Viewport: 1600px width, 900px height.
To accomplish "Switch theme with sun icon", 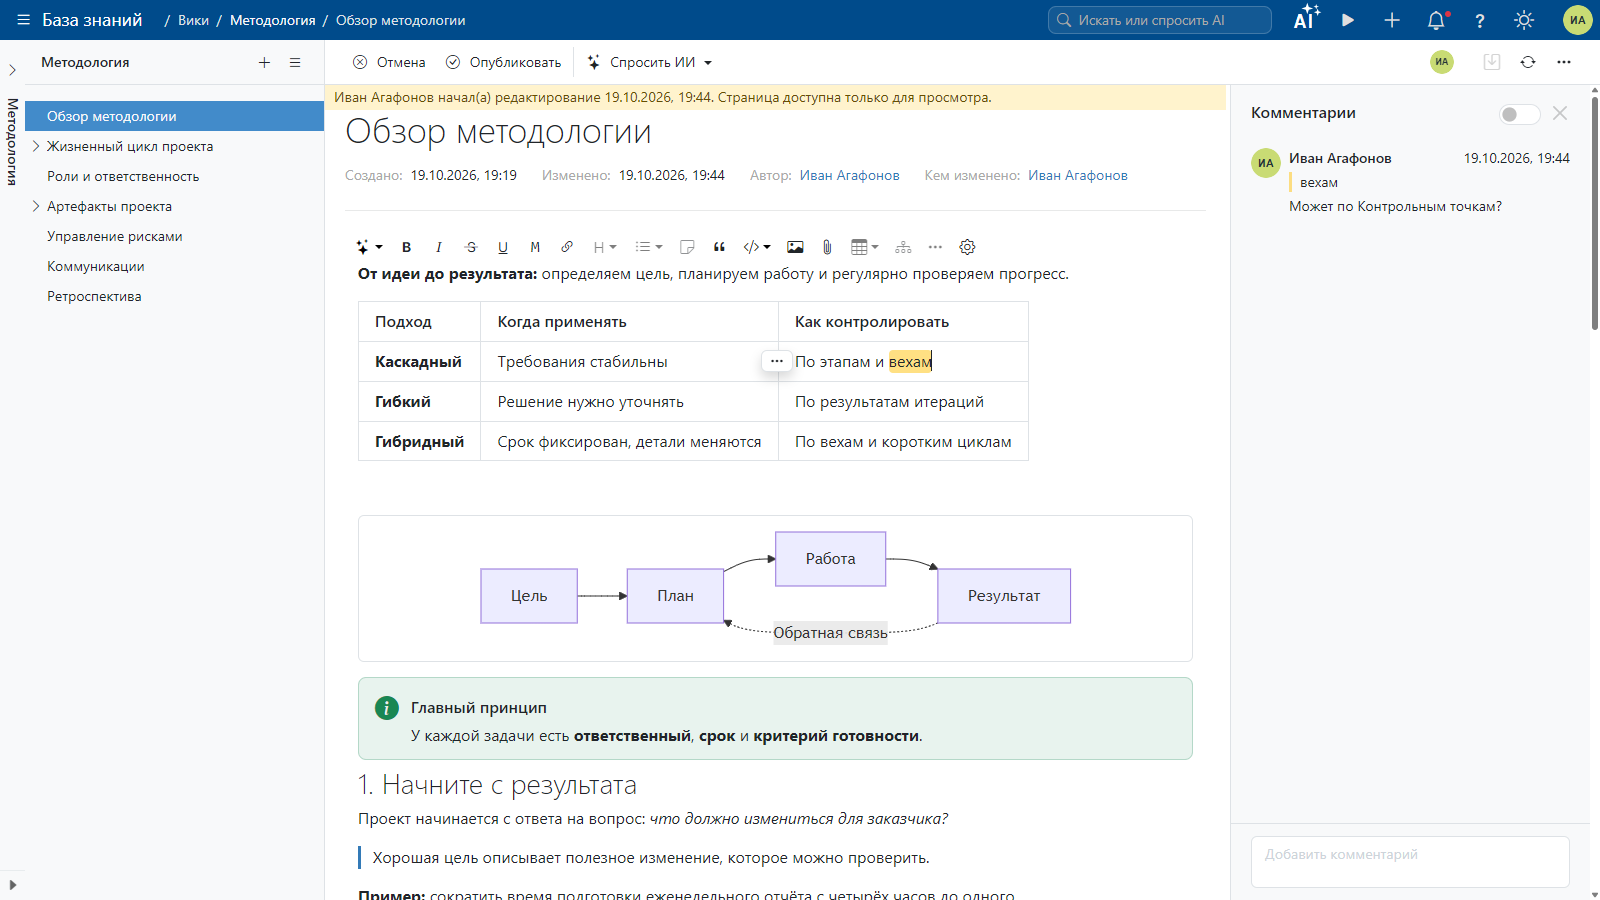I will [1524, 20].
